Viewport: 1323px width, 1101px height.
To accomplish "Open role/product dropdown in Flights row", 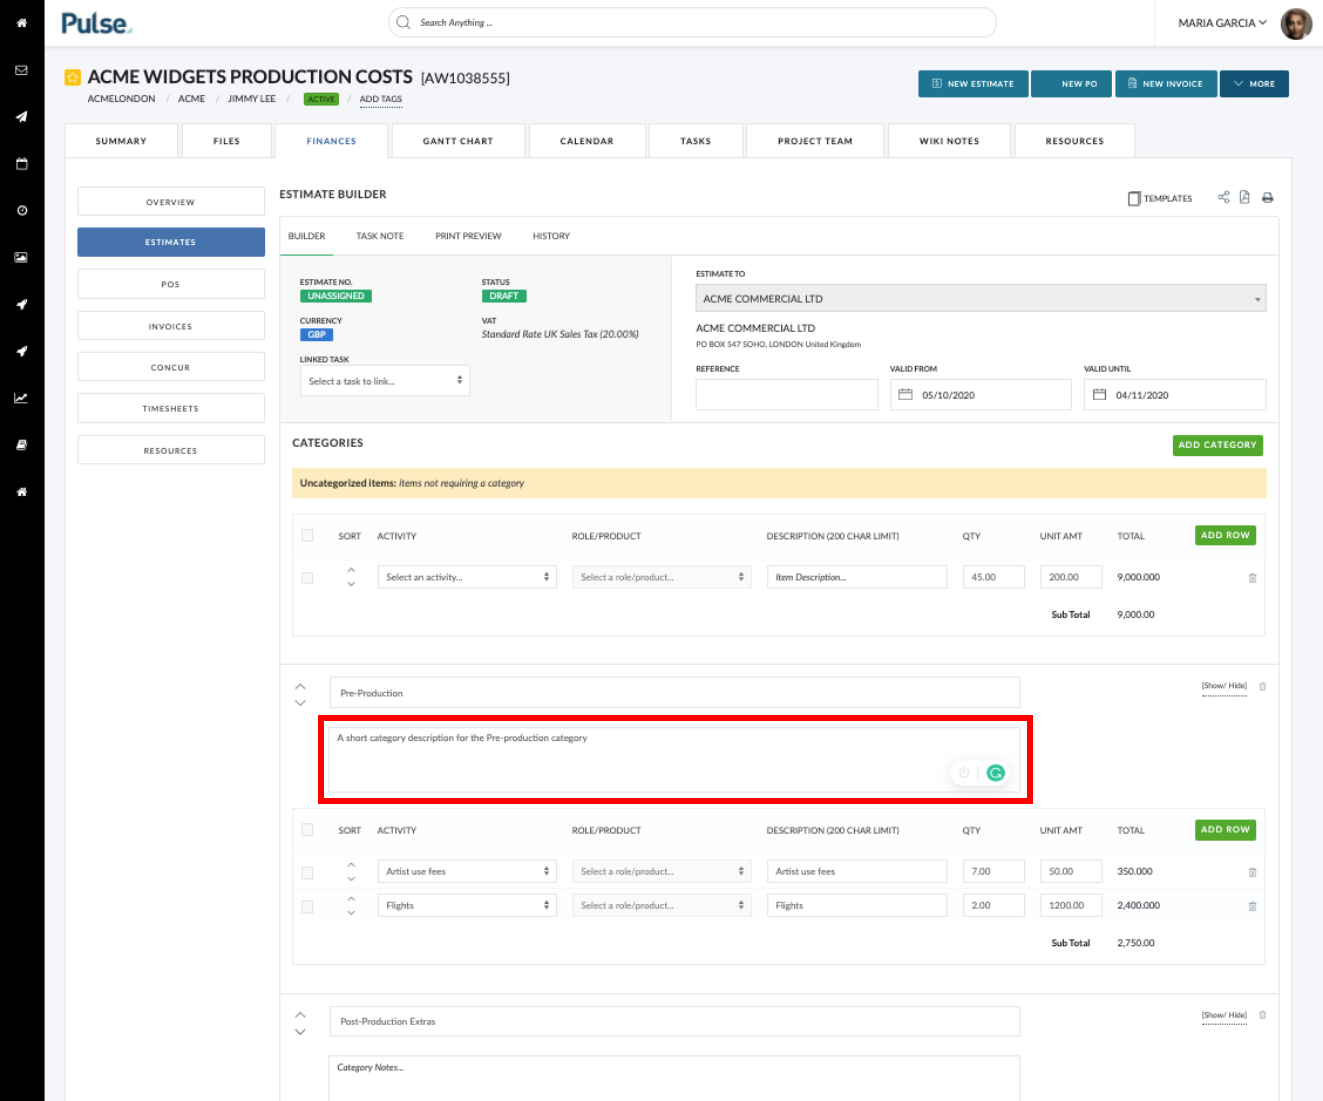I will (x=661, y=905).
